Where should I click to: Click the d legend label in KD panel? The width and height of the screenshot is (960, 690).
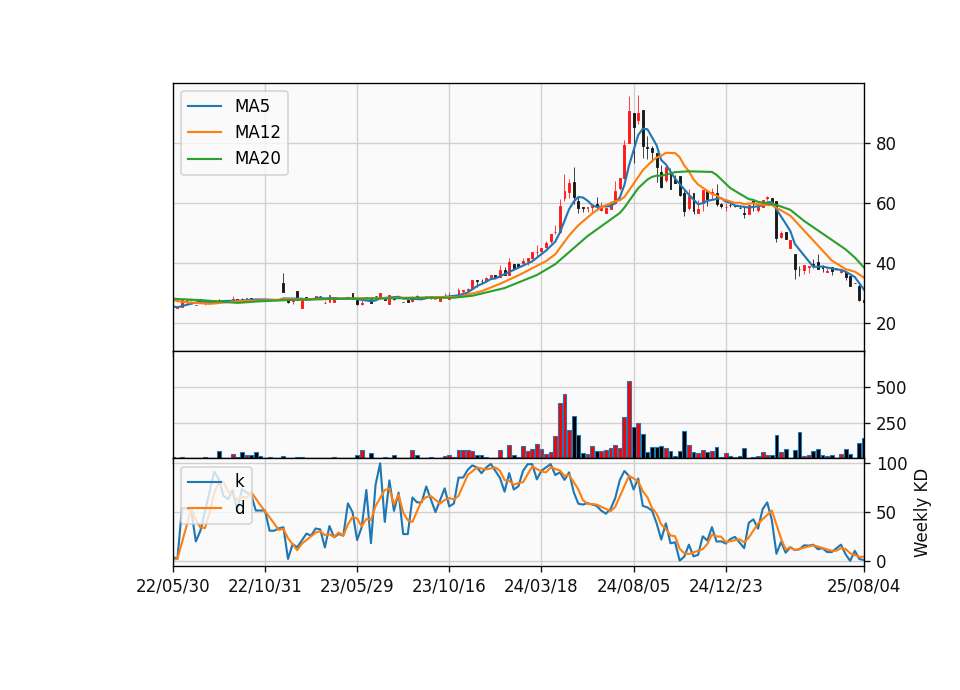[x=239, y=508]
